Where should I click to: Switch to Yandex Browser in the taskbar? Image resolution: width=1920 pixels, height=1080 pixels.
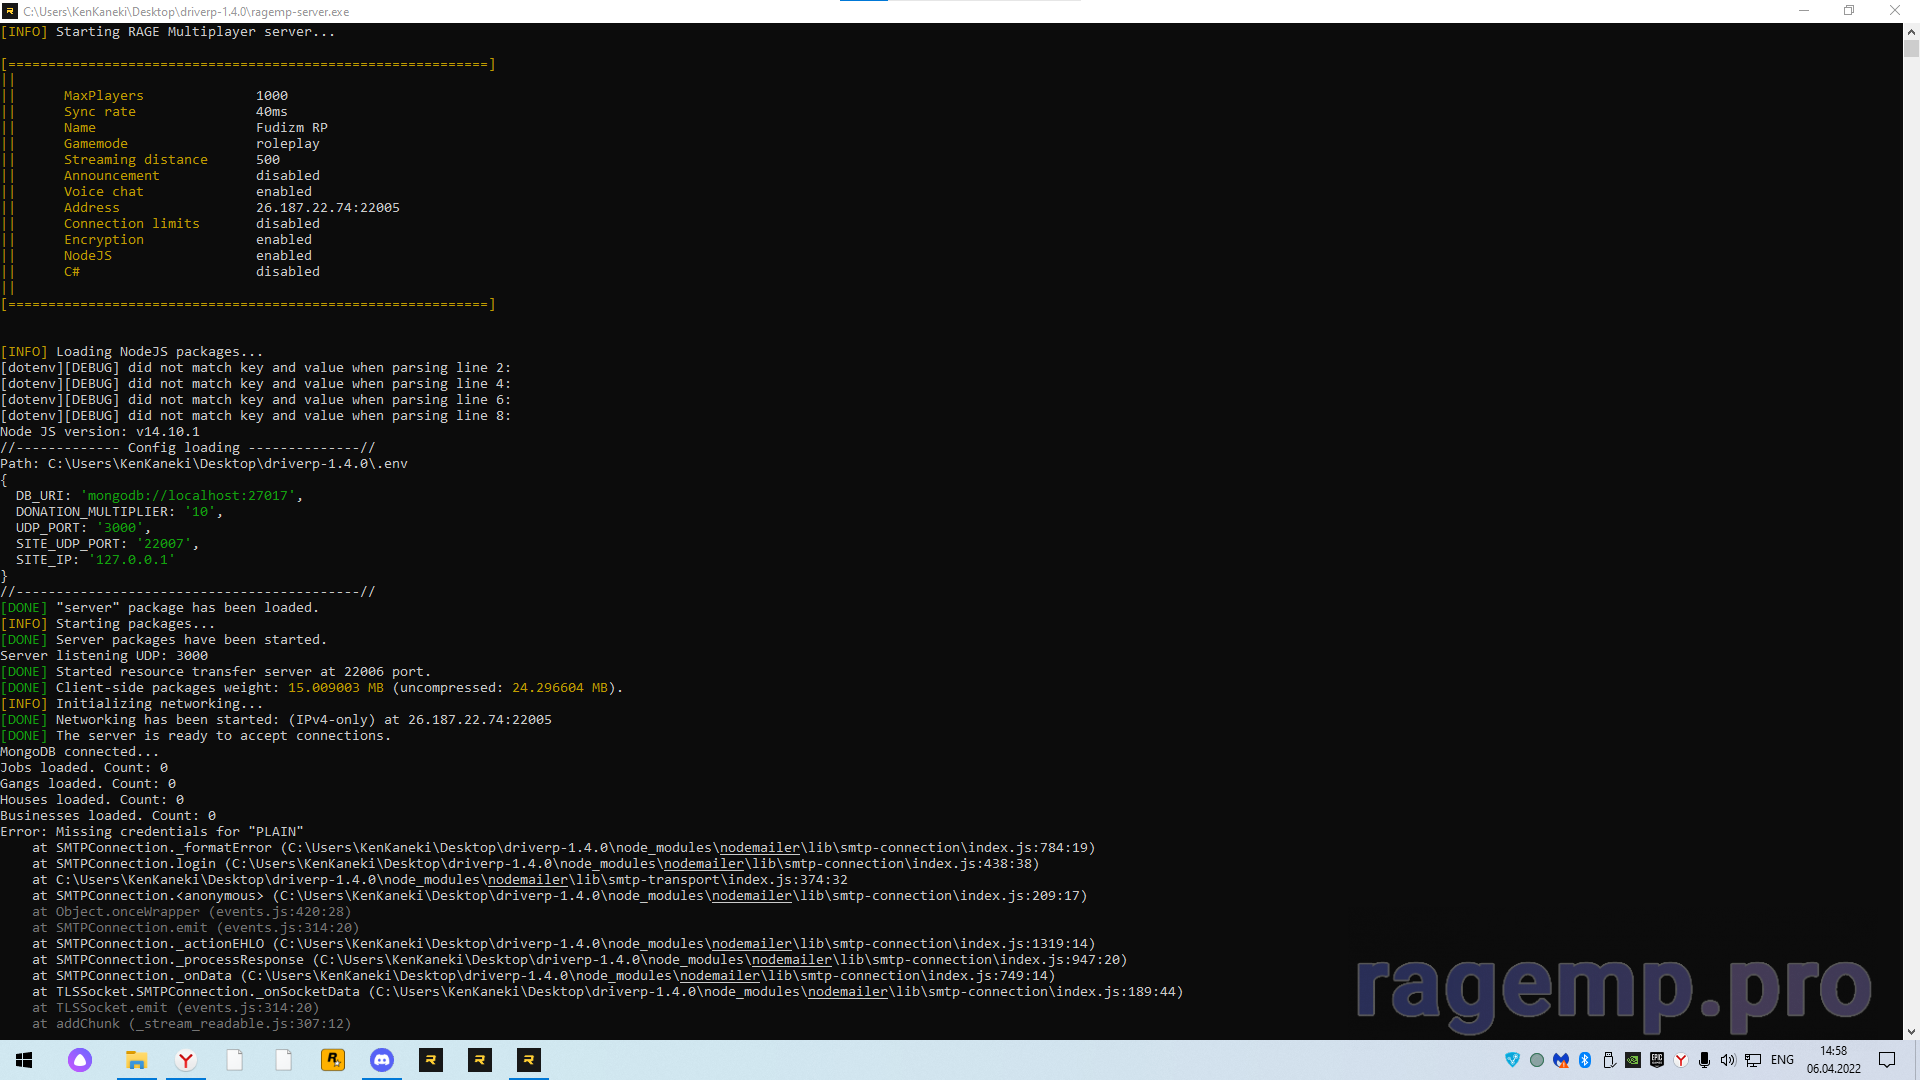tap(186, 1060)
